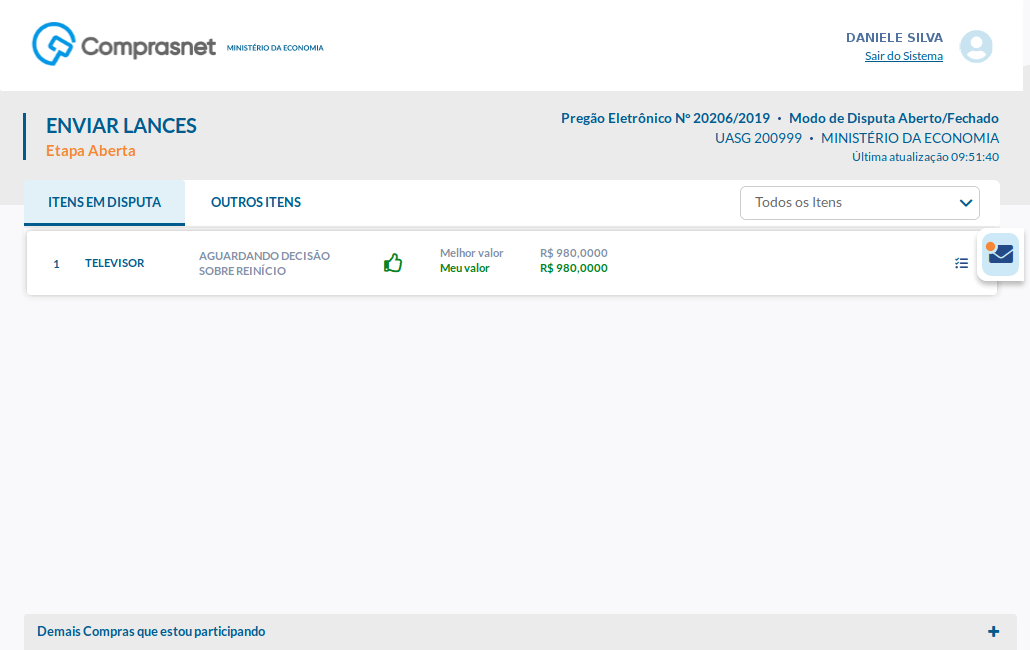This screenshot has width=1030, height=650.
Task: Click the DANIELE SILVA user name
Action: [894, 37]
